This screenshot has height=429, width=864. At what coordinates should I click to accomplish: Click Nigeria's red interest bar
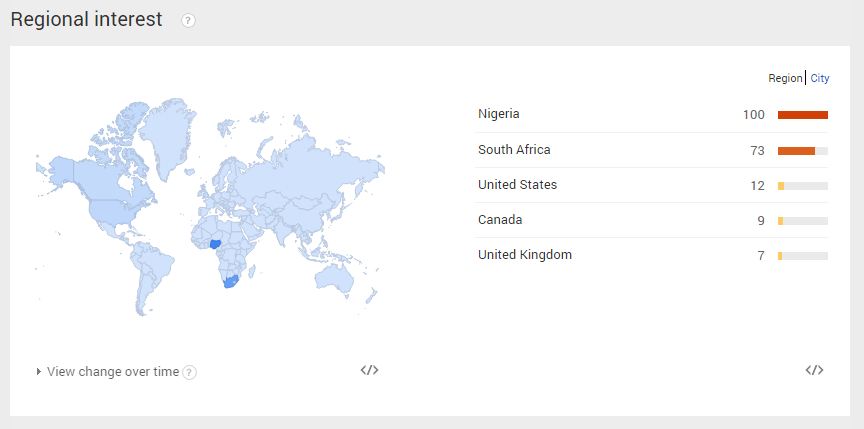point(802,115)
